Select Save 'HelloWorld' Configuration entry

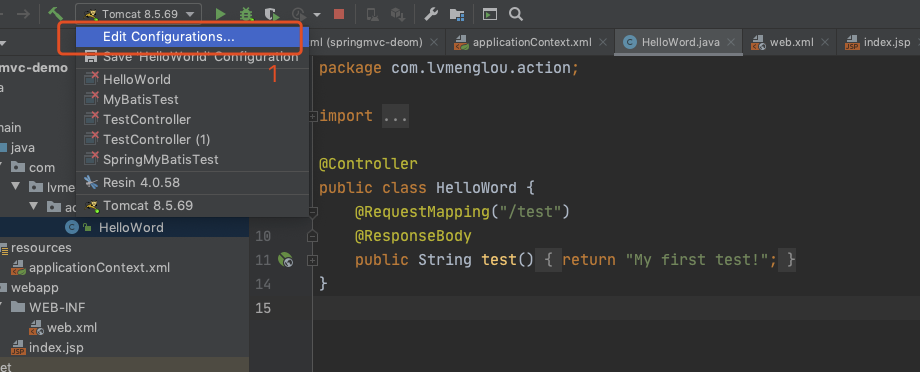point(192,57)
